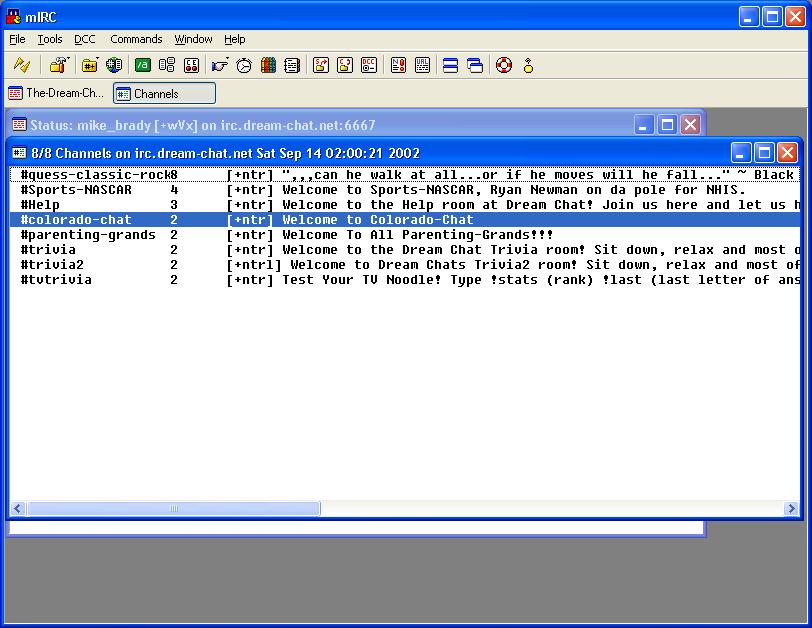Select the #tvtrivia channel row

click(405, 280)
